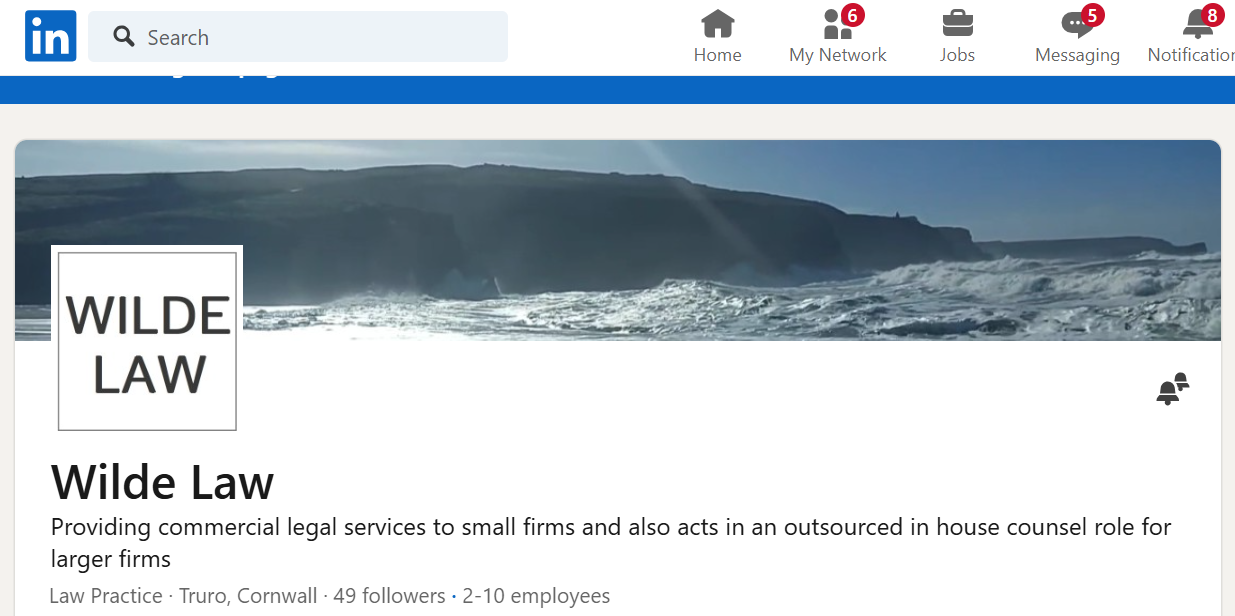1235x616 pixels.
Task: Click the magnifying glass search icon
Action: [x=124, y=37]
